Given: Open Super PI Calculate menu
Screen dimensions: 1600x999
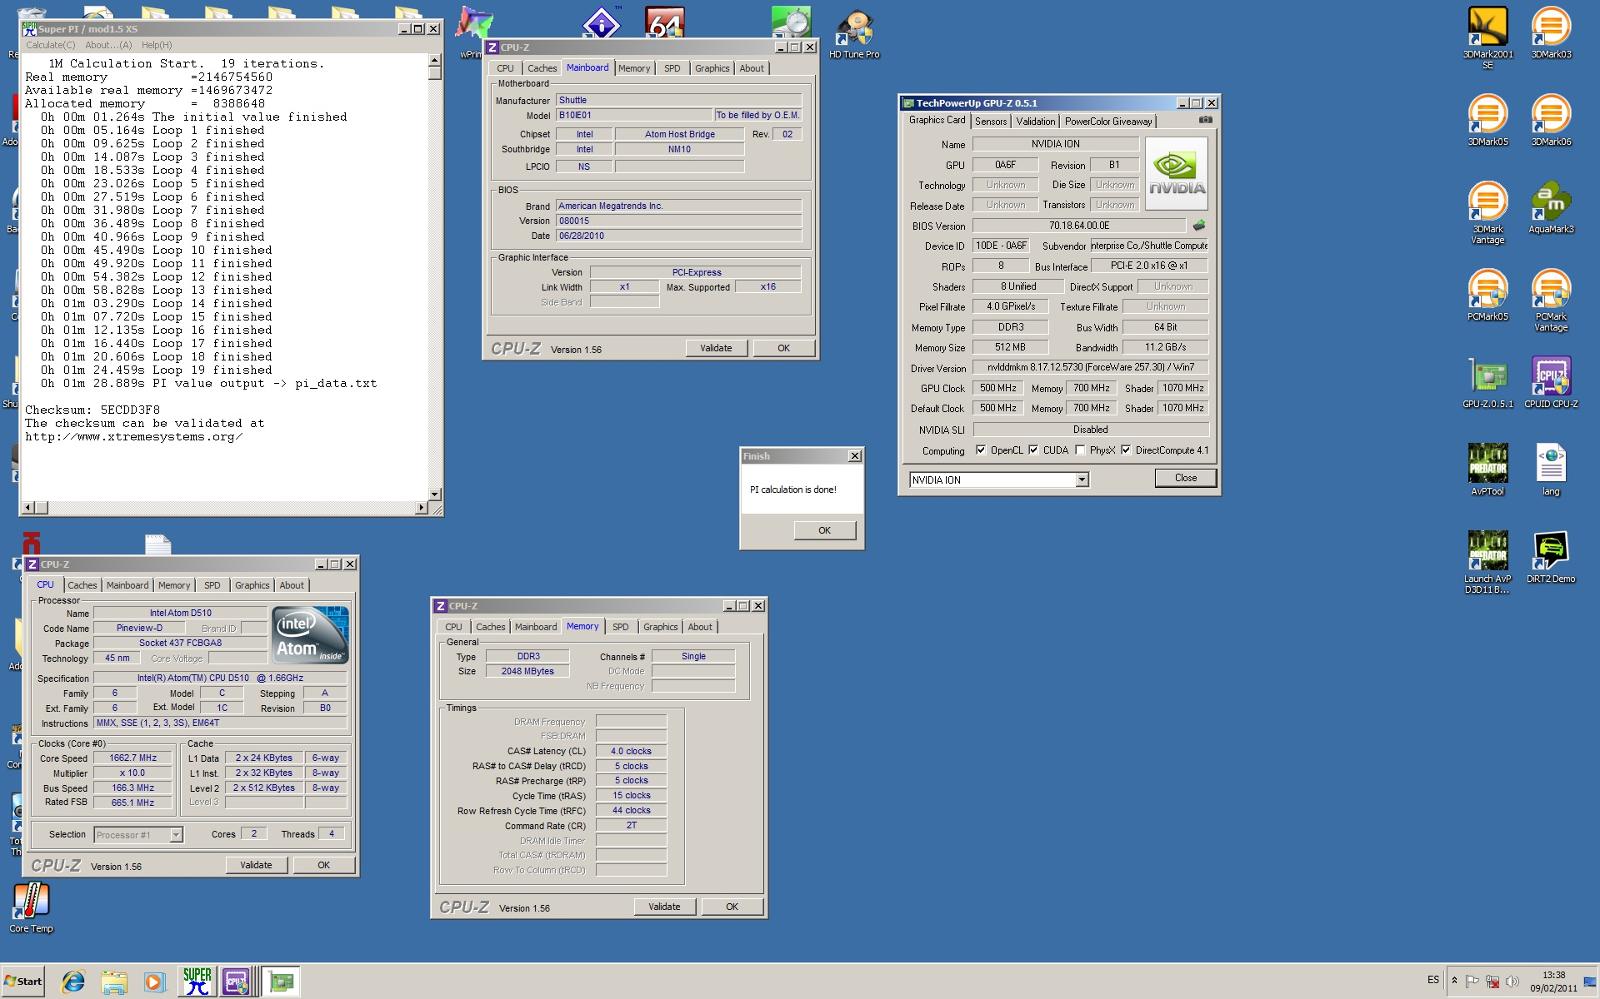Looking at the screenshot, I should pyautogui.click(x=50, y=45).
